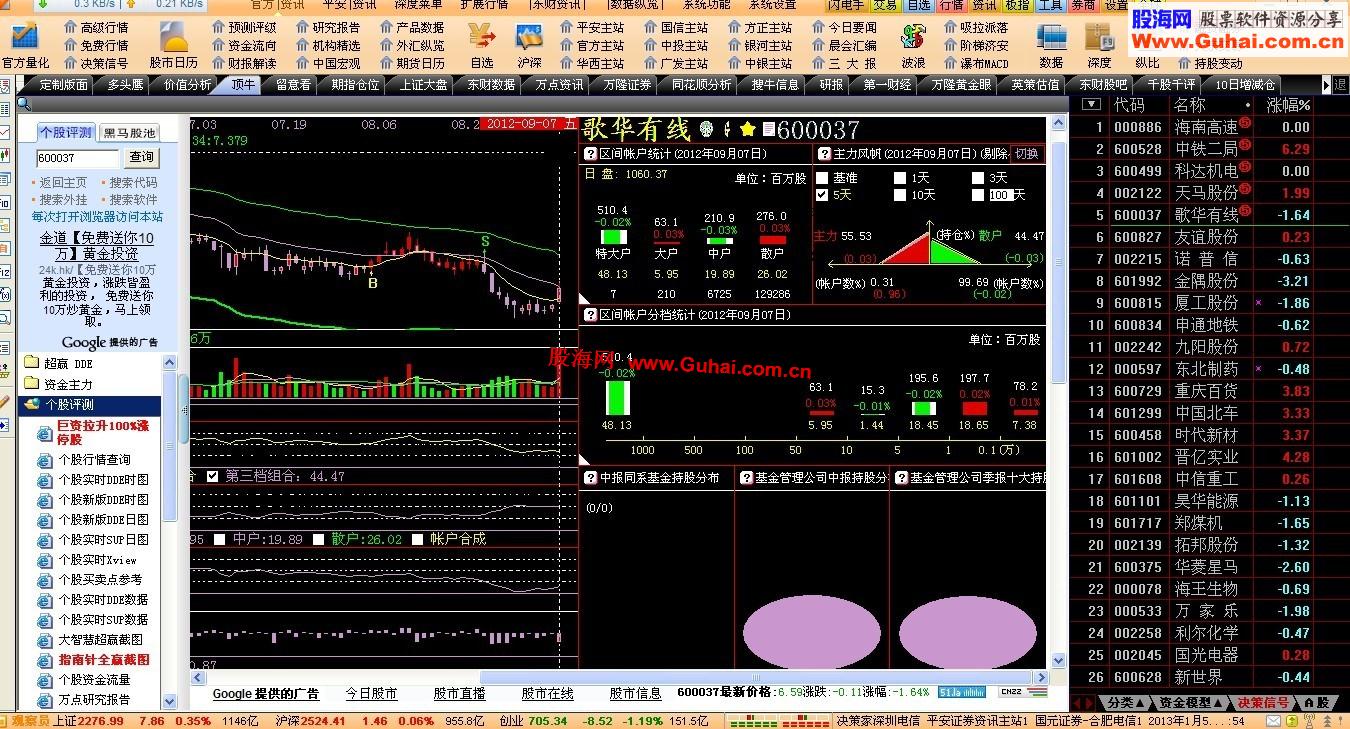Toggle the 100天 checkbox
This screenshot has height=729, width=1350.
(978, 195)
